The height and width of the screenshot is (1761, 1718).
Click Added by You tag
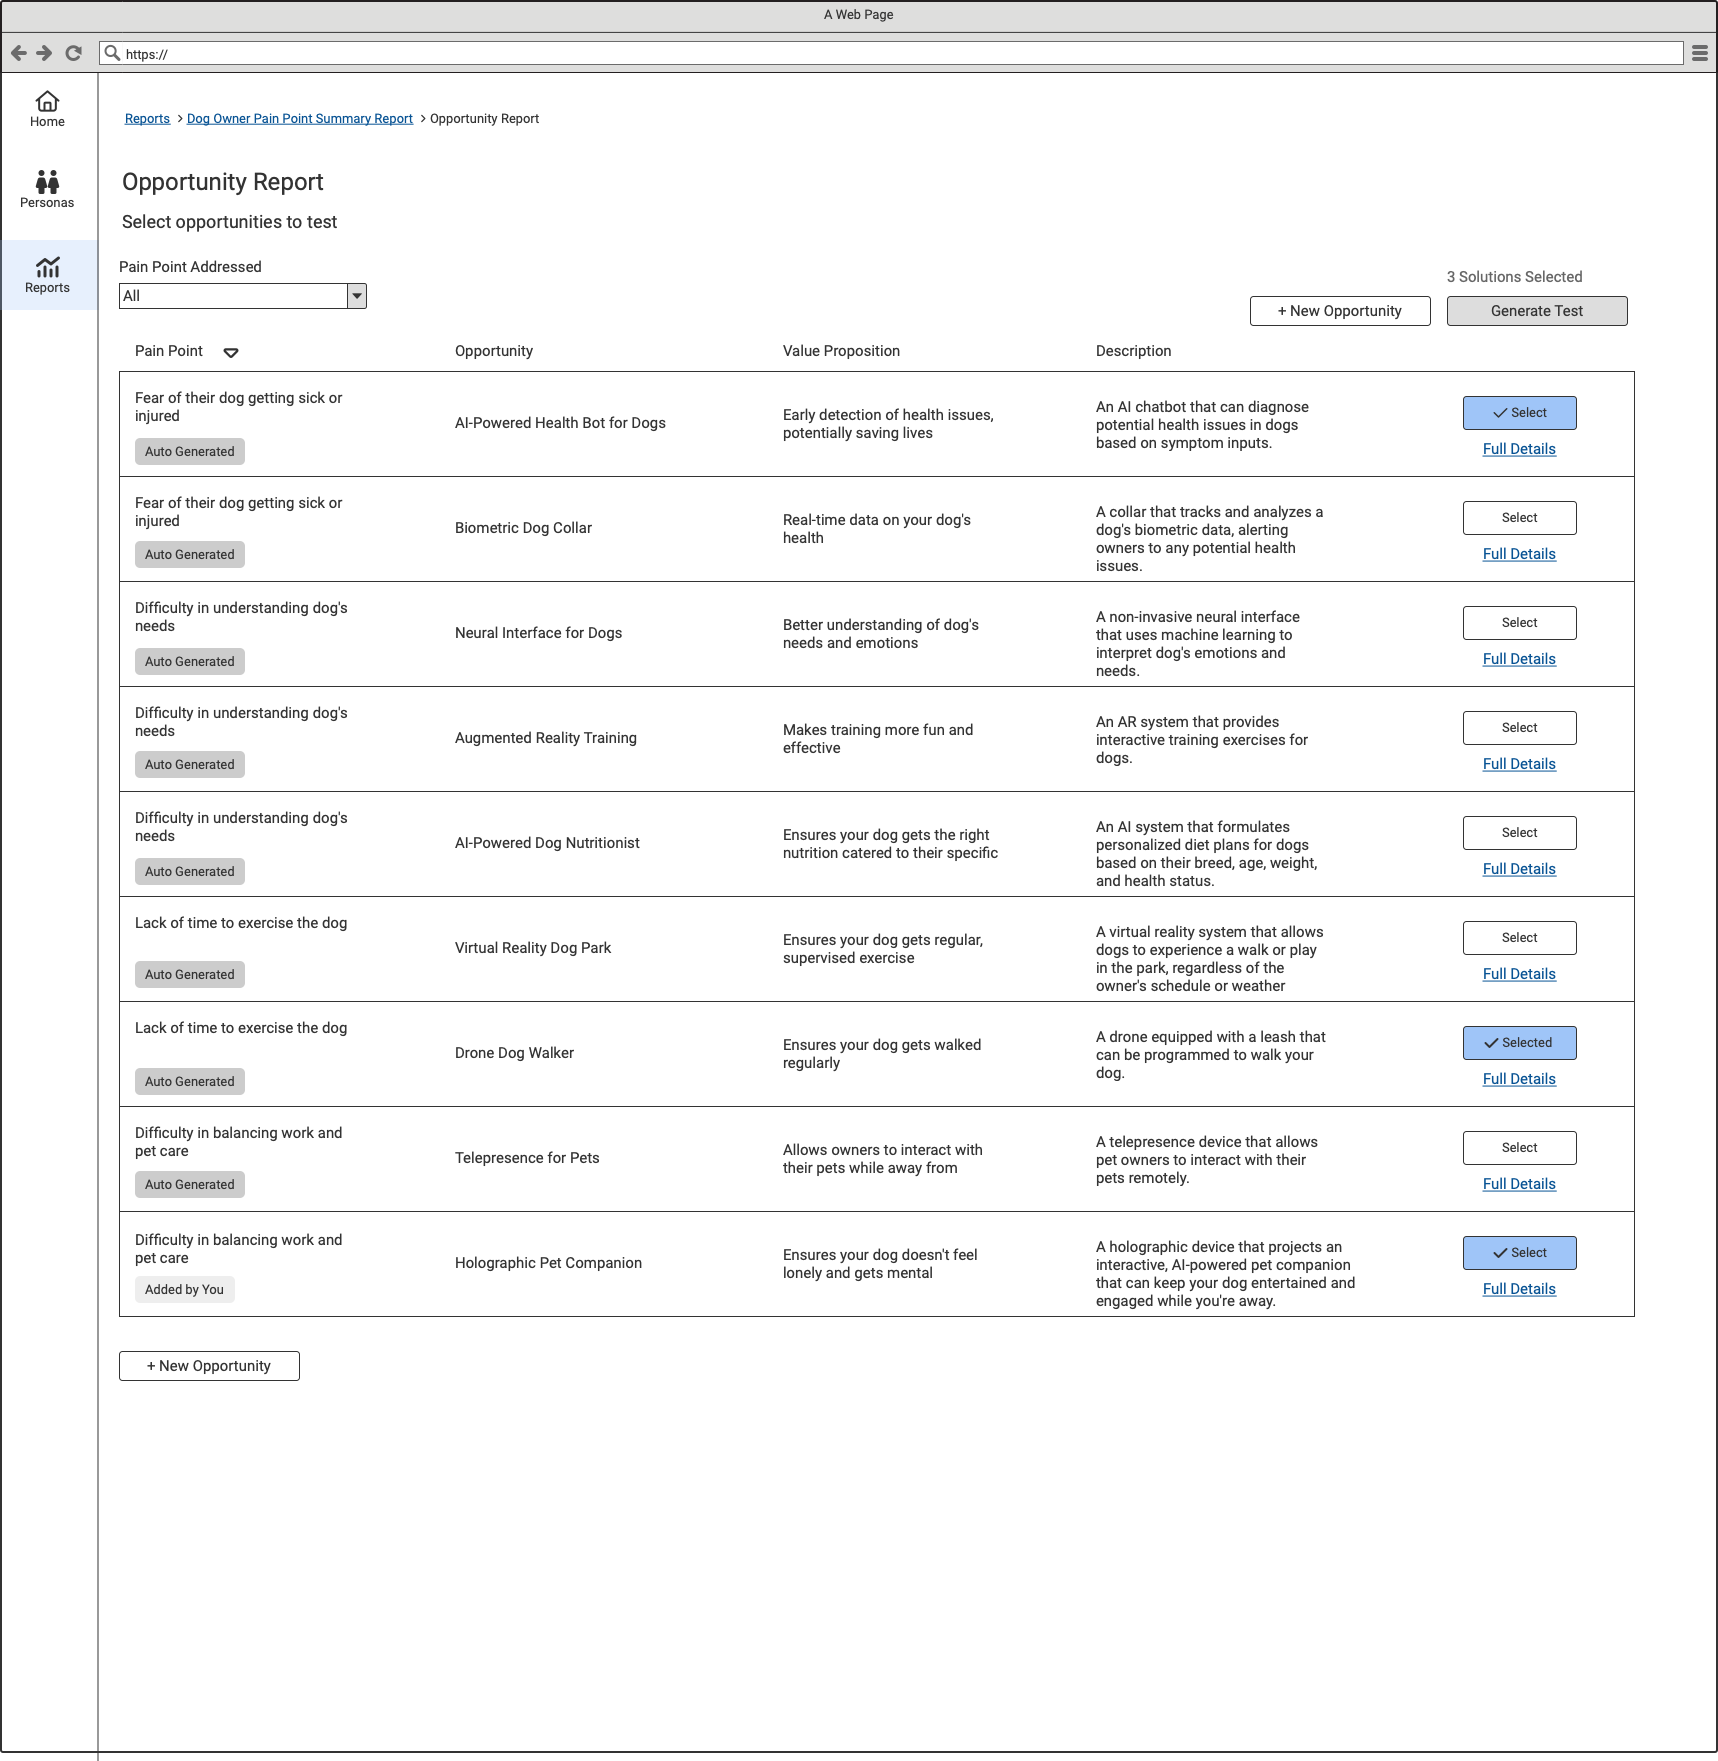(x=185, y=1290)
